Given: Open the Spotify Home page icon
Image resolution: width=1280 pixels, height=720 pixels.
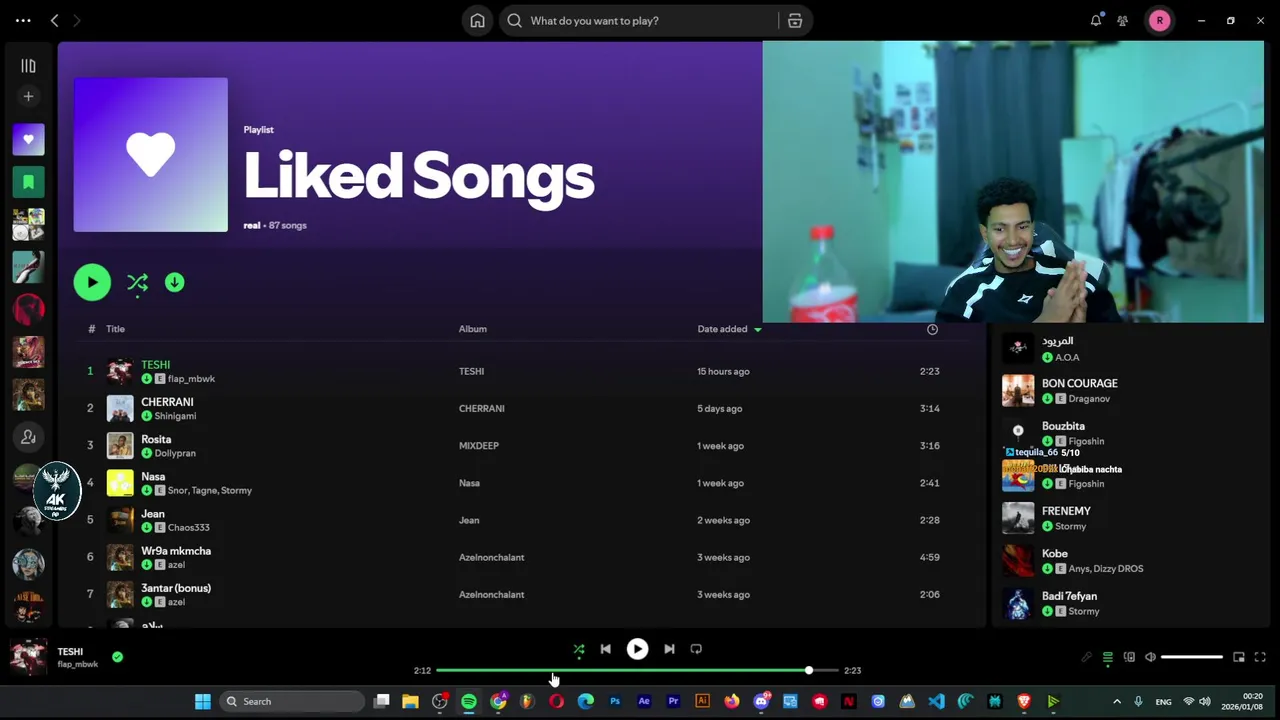Looking at the screenshot, I should 478,21.
